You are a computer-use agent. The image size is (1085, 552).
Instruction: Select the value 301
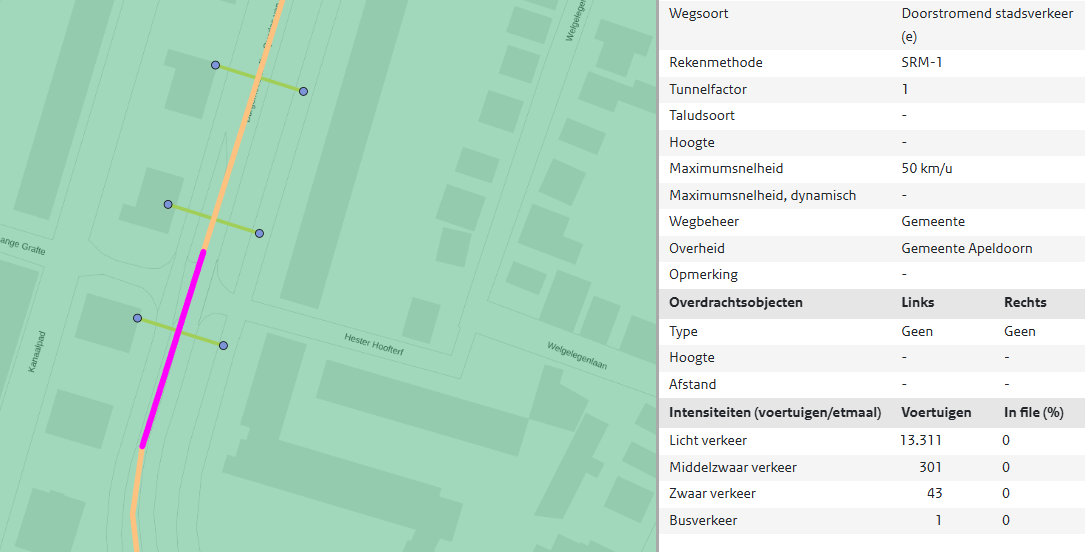click(x=931, y=468)
